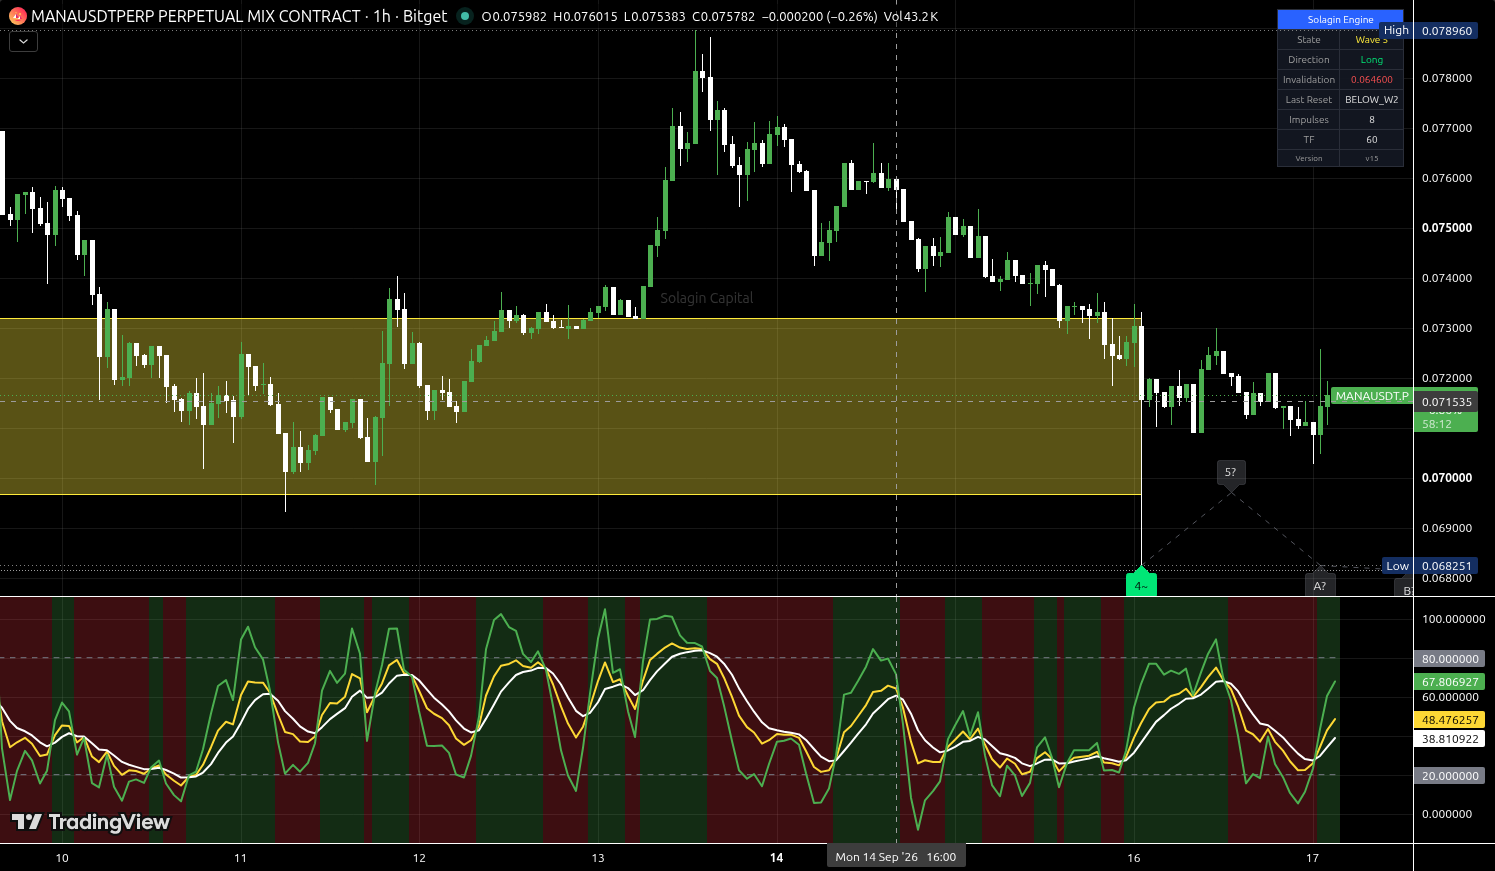Click the Impulses row label
This screenshot has height=871, width=1495.
[1308, 120]
